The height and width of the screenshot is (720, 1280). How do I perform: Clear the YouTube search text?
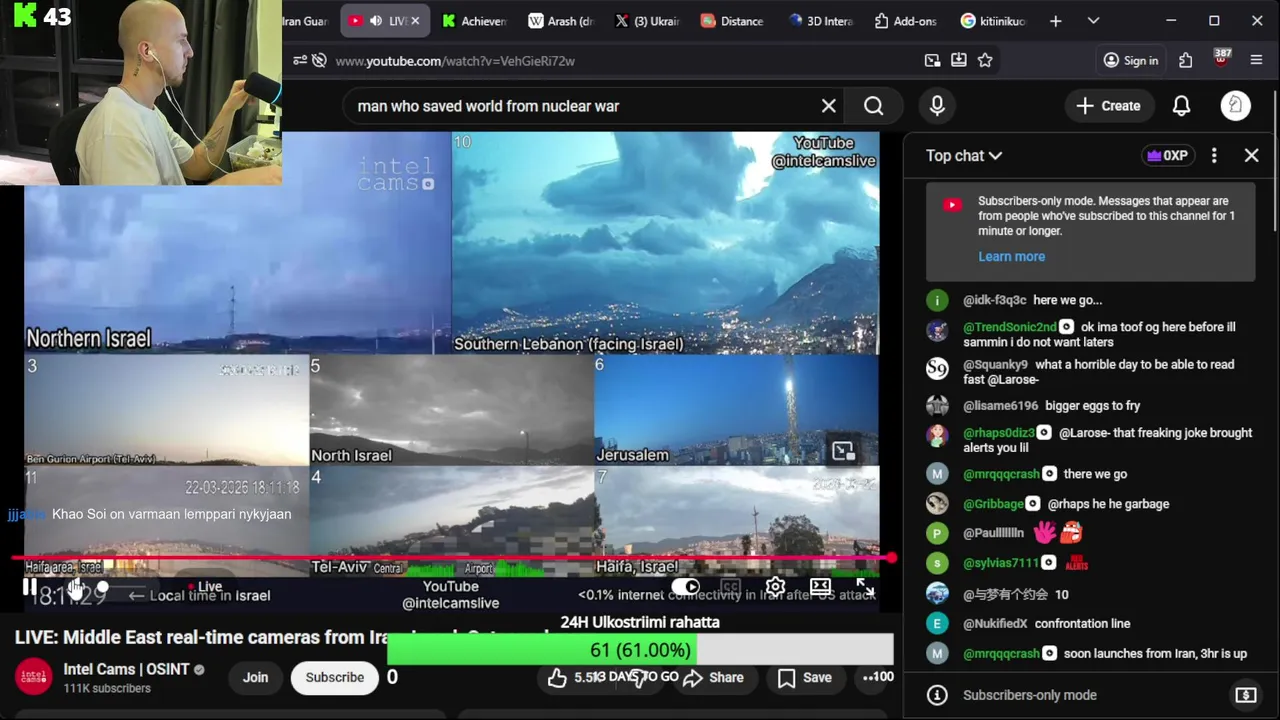click(x=829, y=106)
